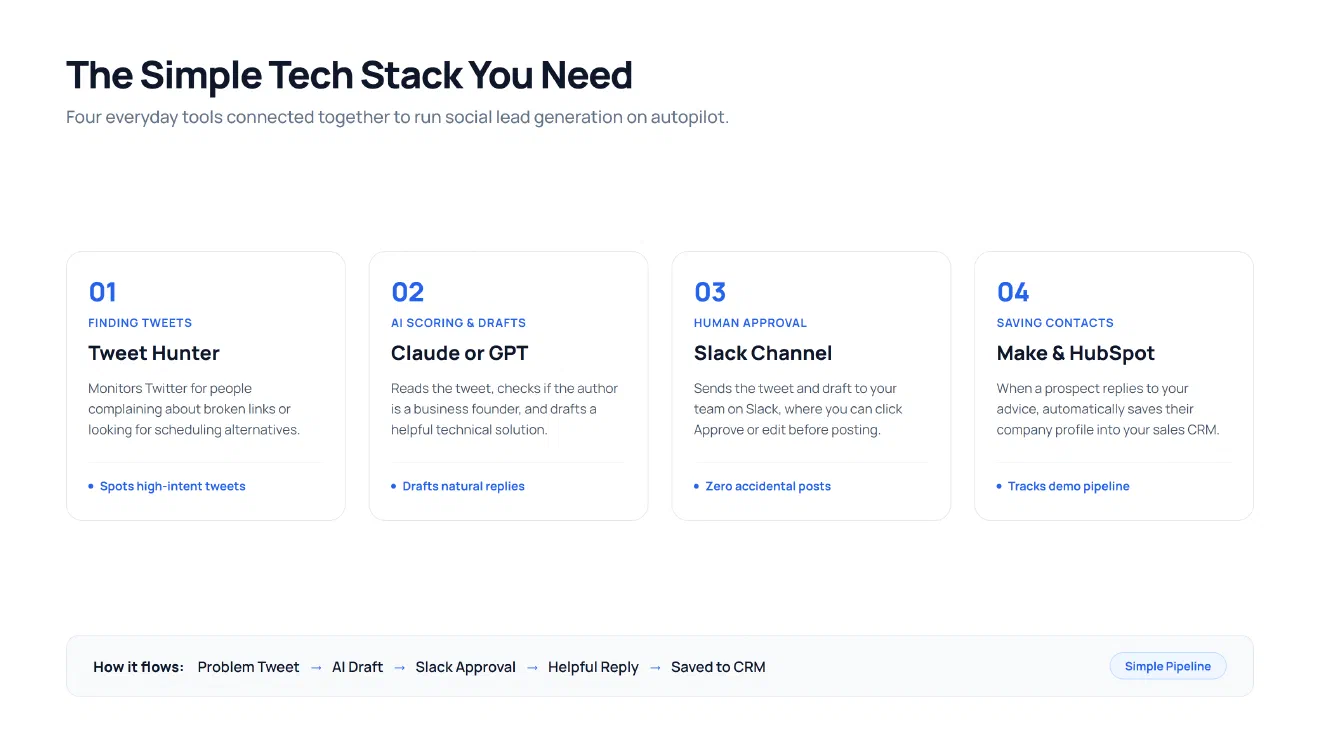
Task: Click the step number 01
Action: click(103, 292)
